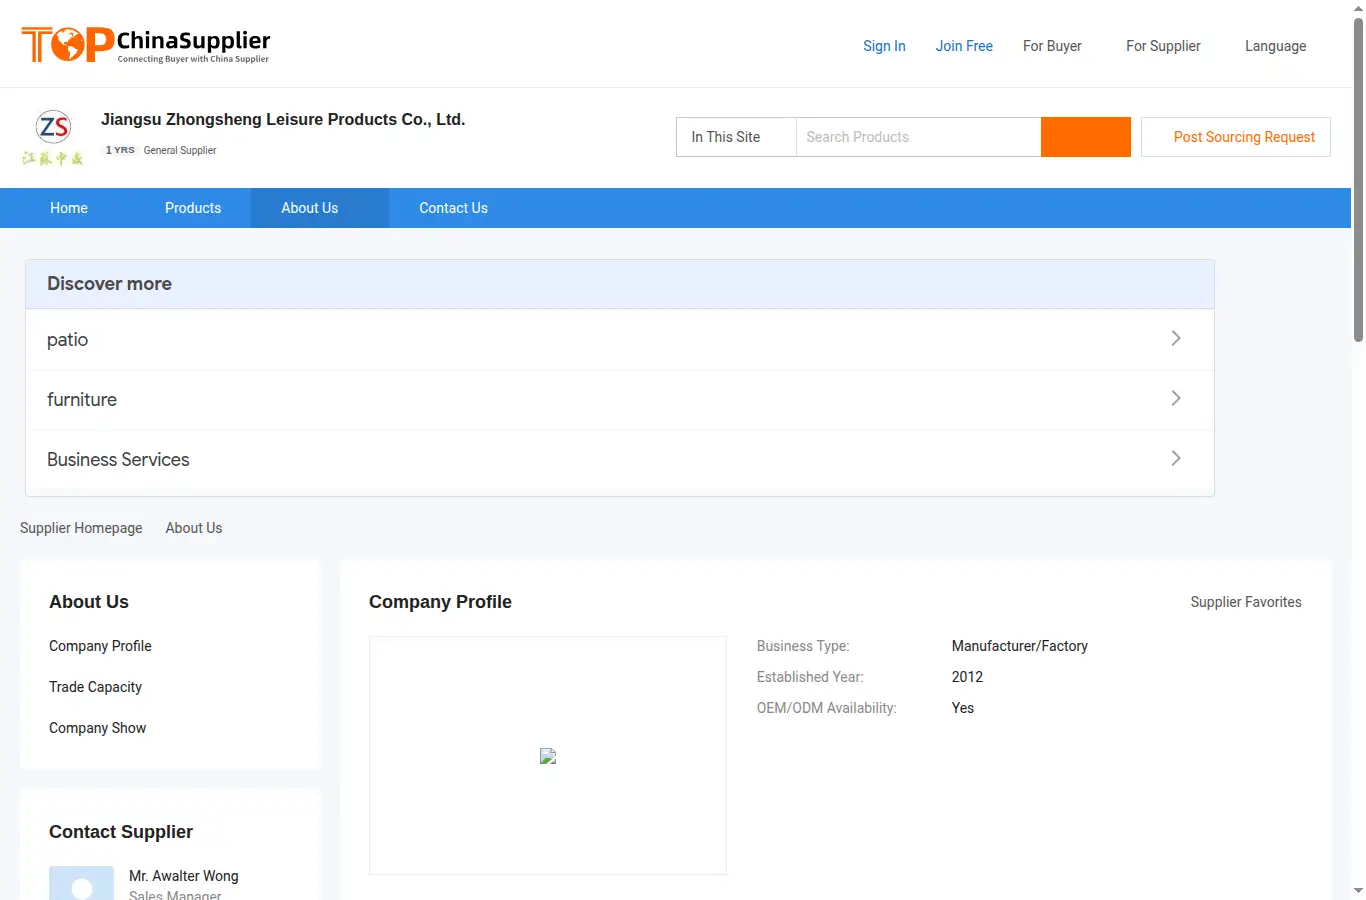
Task: Click the TopChinaSupplier logo
Action: point(146,45)
